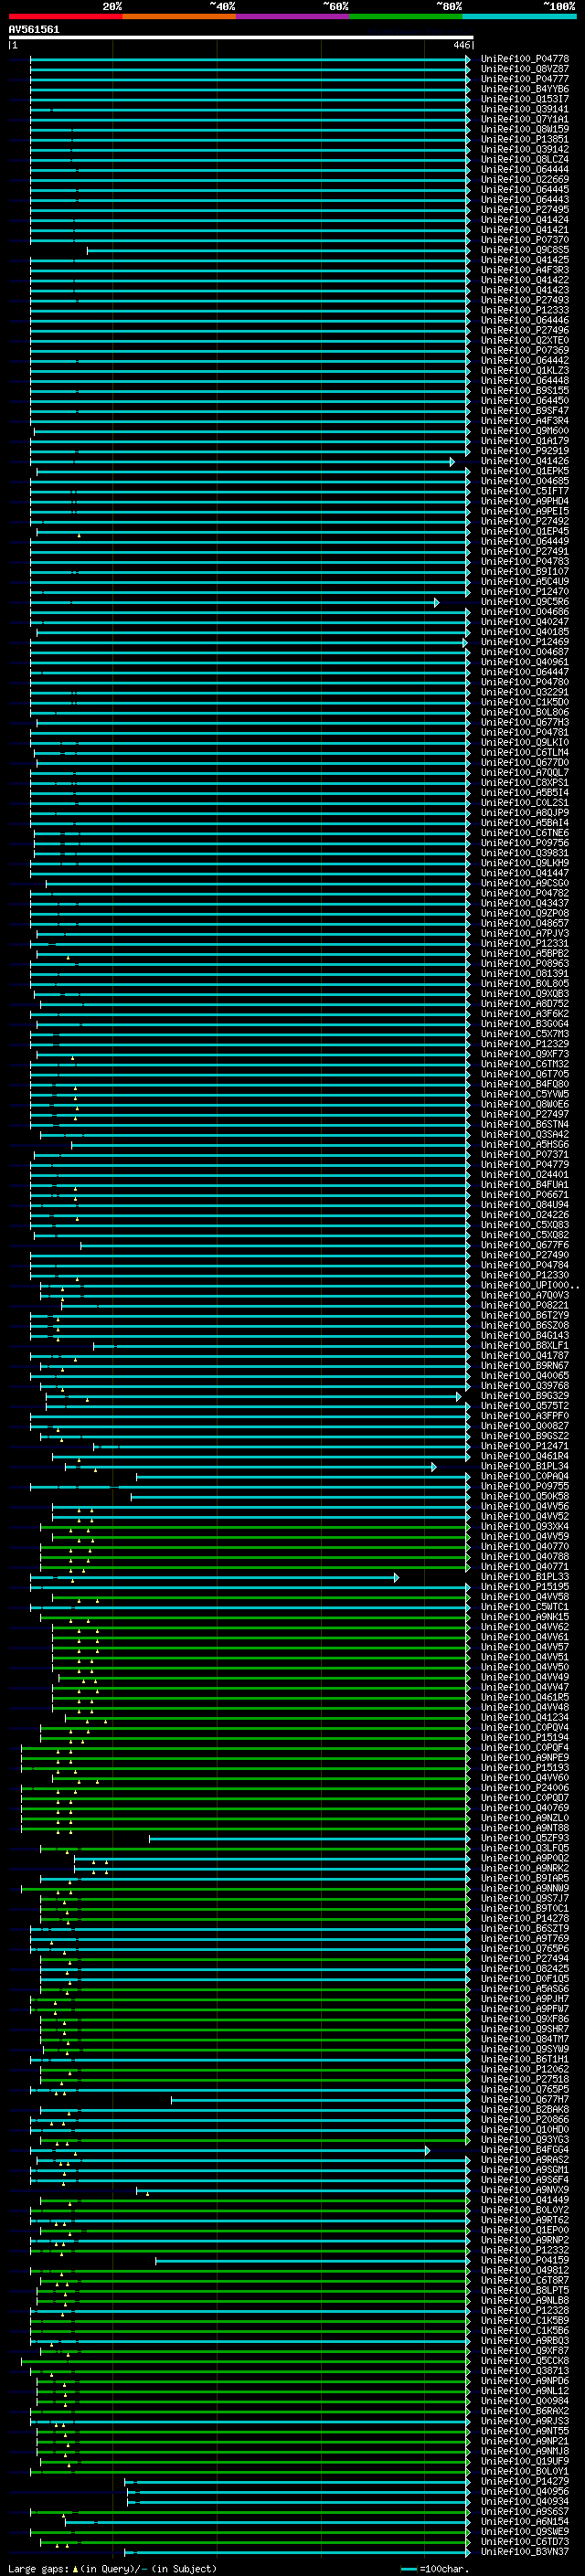This screenshot has height=2576, width=585.
Task: Select hit label UniRef100_P14279
Action: tap(525, 2481)
